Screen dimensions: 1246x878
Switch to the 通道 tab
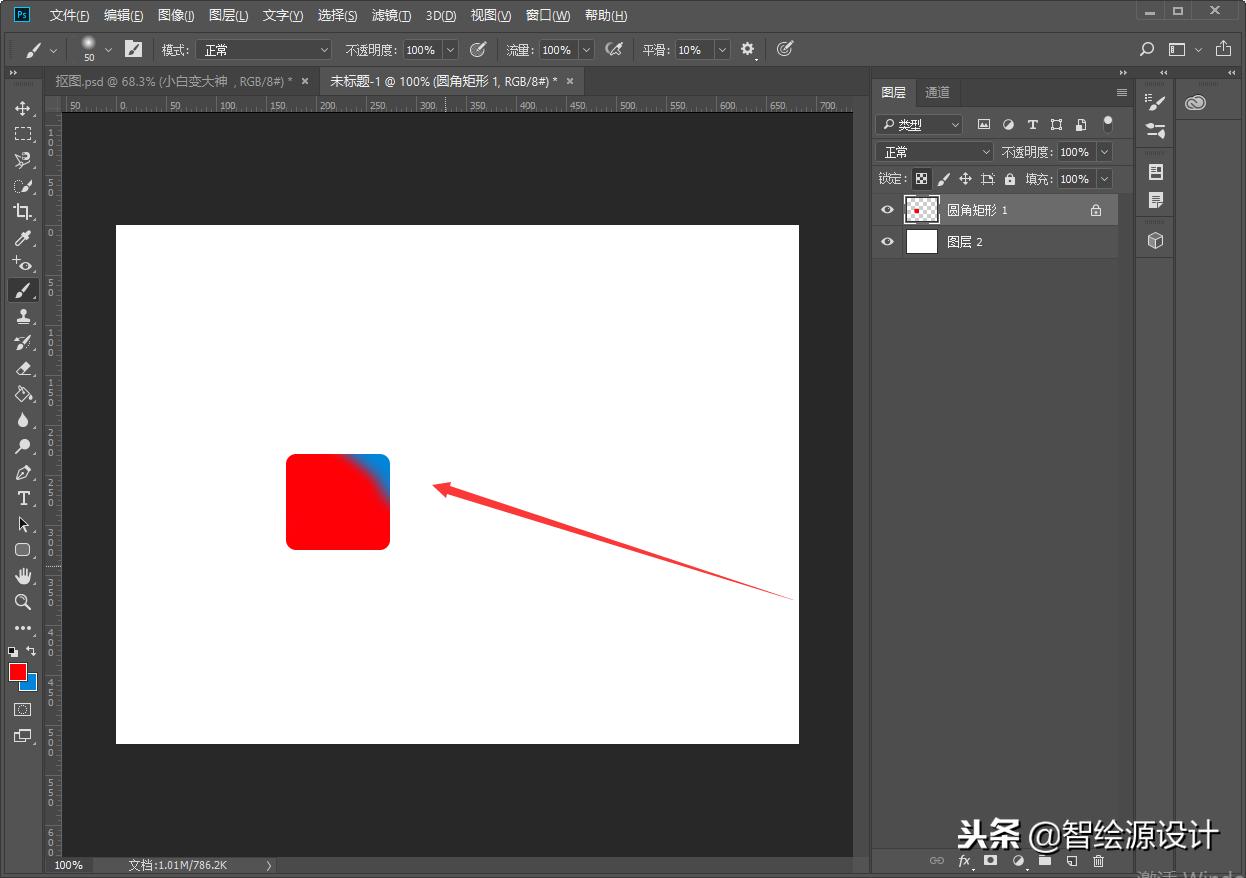click(937, 92)
